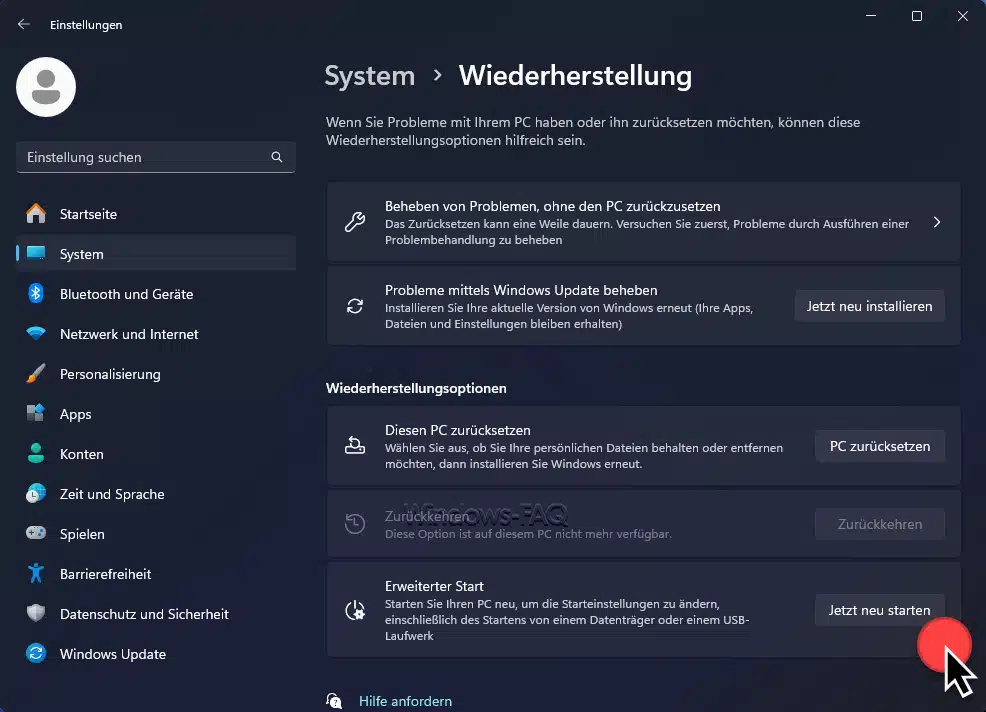The height and width of the screenshot is (712, 986).
Task: Click the Zurückkehren history clock icon
Action: 355,524
